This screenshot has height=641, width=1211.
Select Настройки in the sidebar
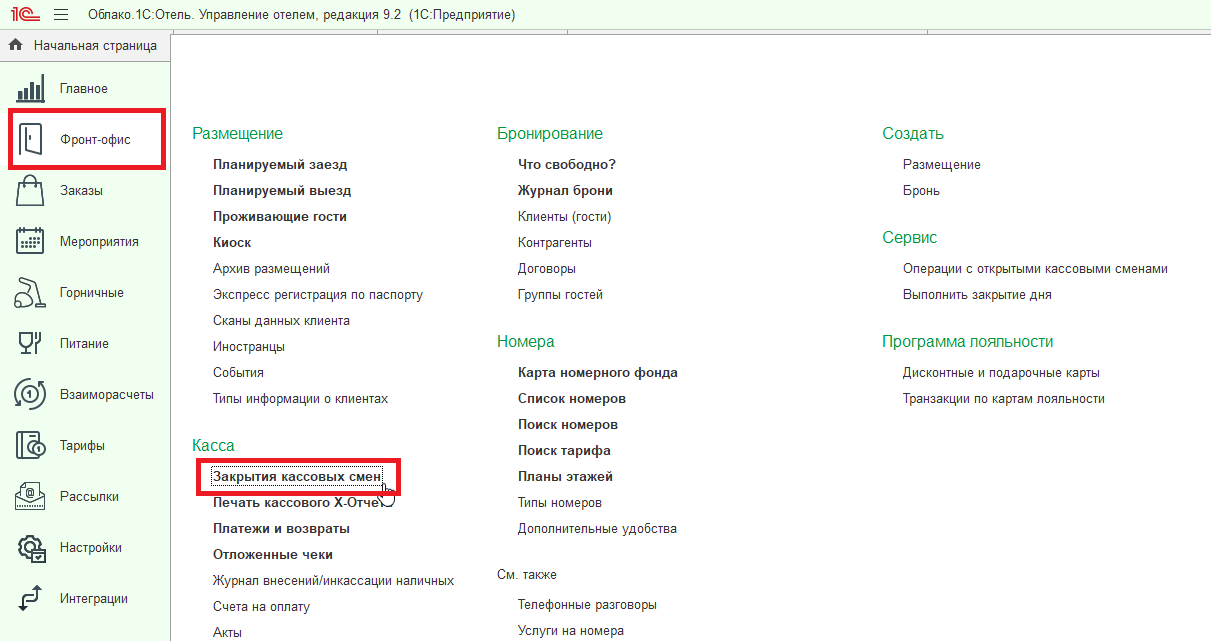[x=91, y=548]
